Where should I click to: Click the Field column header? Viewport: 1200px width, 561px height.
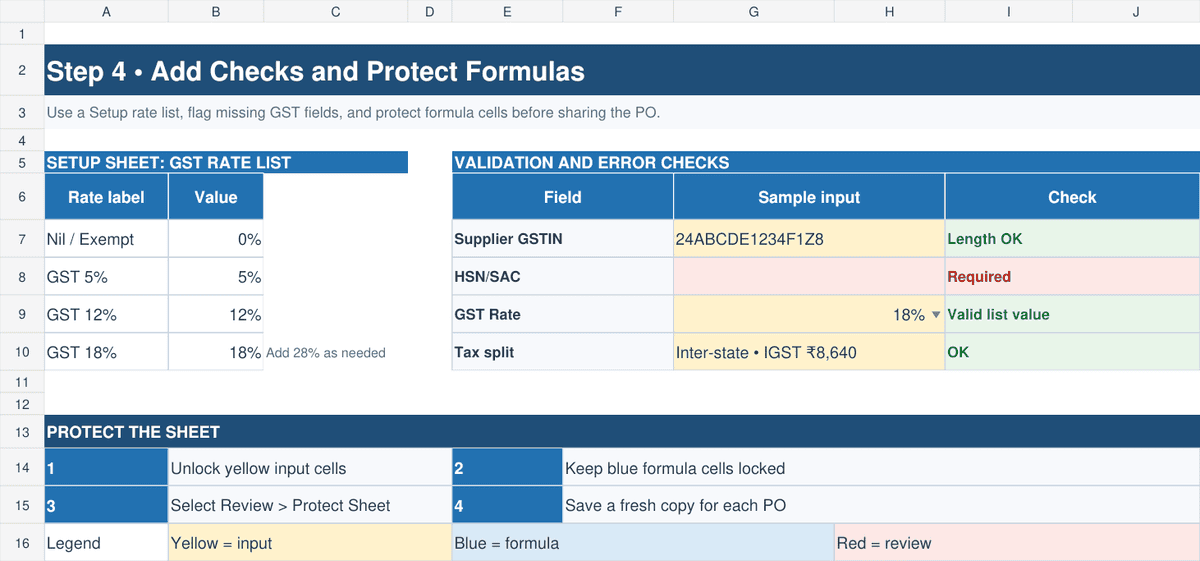tap(563, 197)
